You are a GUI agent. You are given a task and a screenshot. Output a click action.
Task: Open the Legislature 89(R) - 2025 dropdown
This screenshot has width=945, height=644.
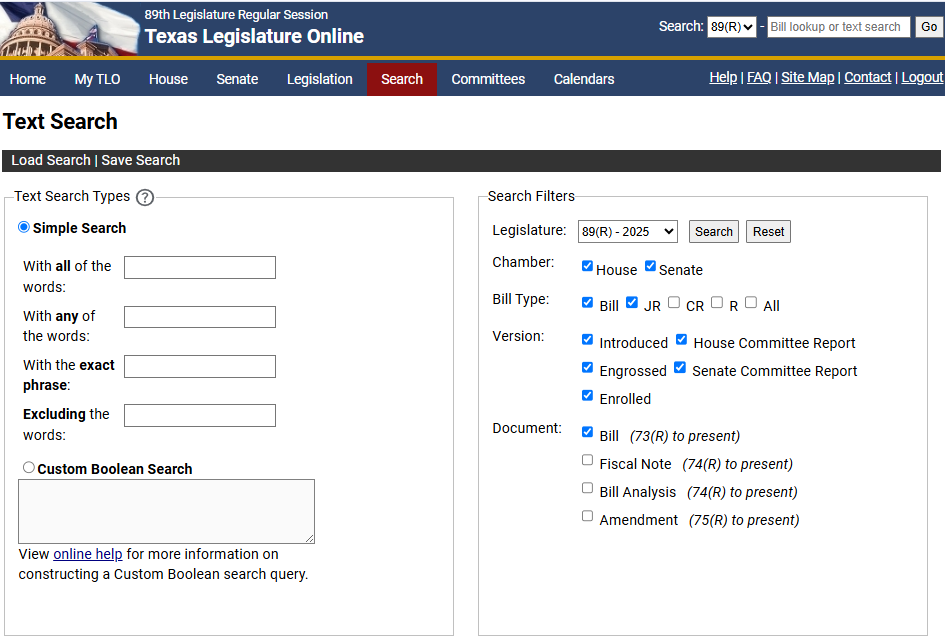pyautogui.click(x=627, y=232)
